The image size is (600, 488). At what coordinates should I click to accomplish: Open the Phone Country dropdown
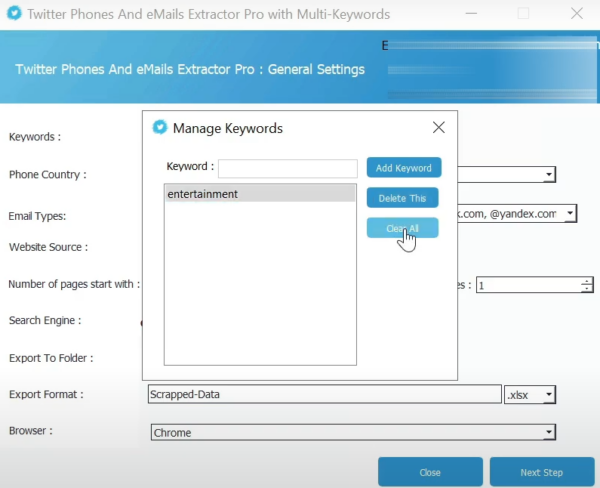pyautogui.click(x=549, y=175)
